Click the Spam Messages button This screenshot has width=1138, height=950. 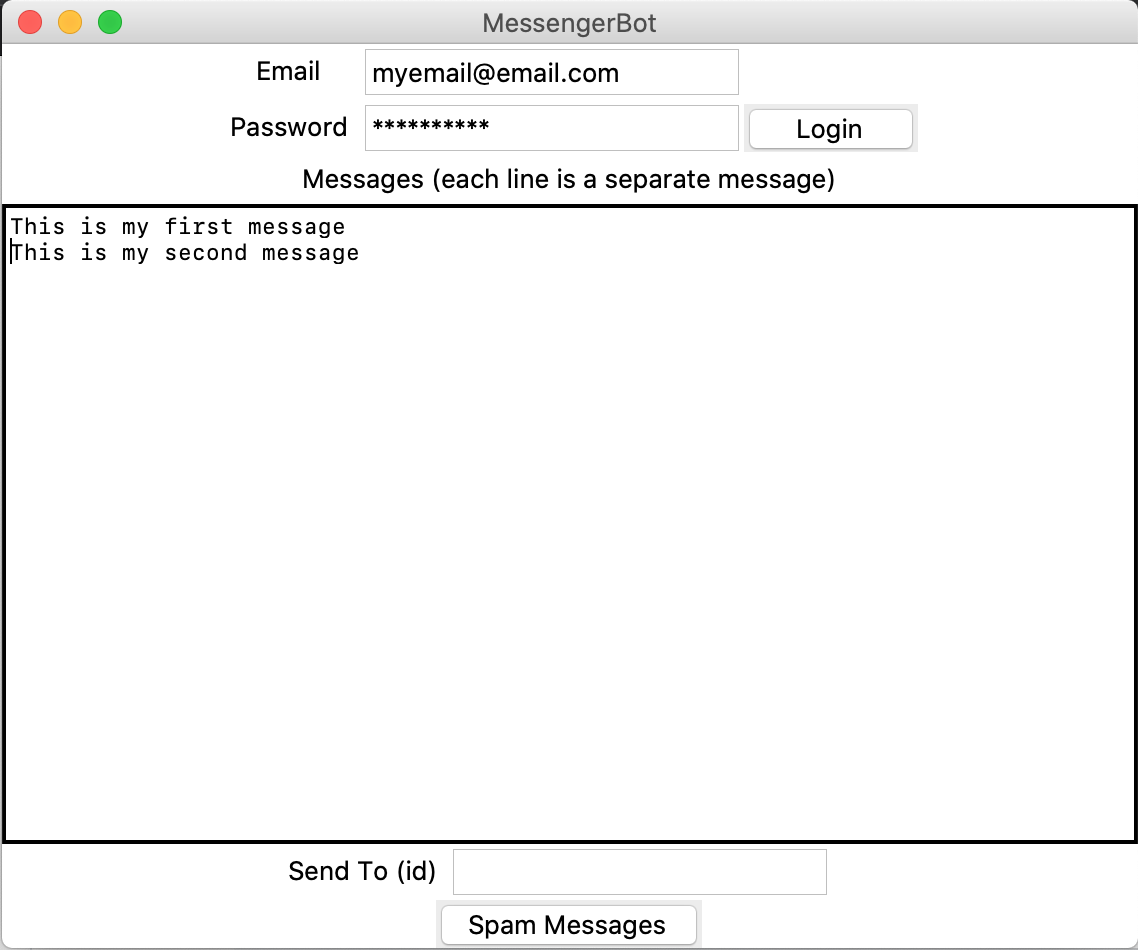568,925
